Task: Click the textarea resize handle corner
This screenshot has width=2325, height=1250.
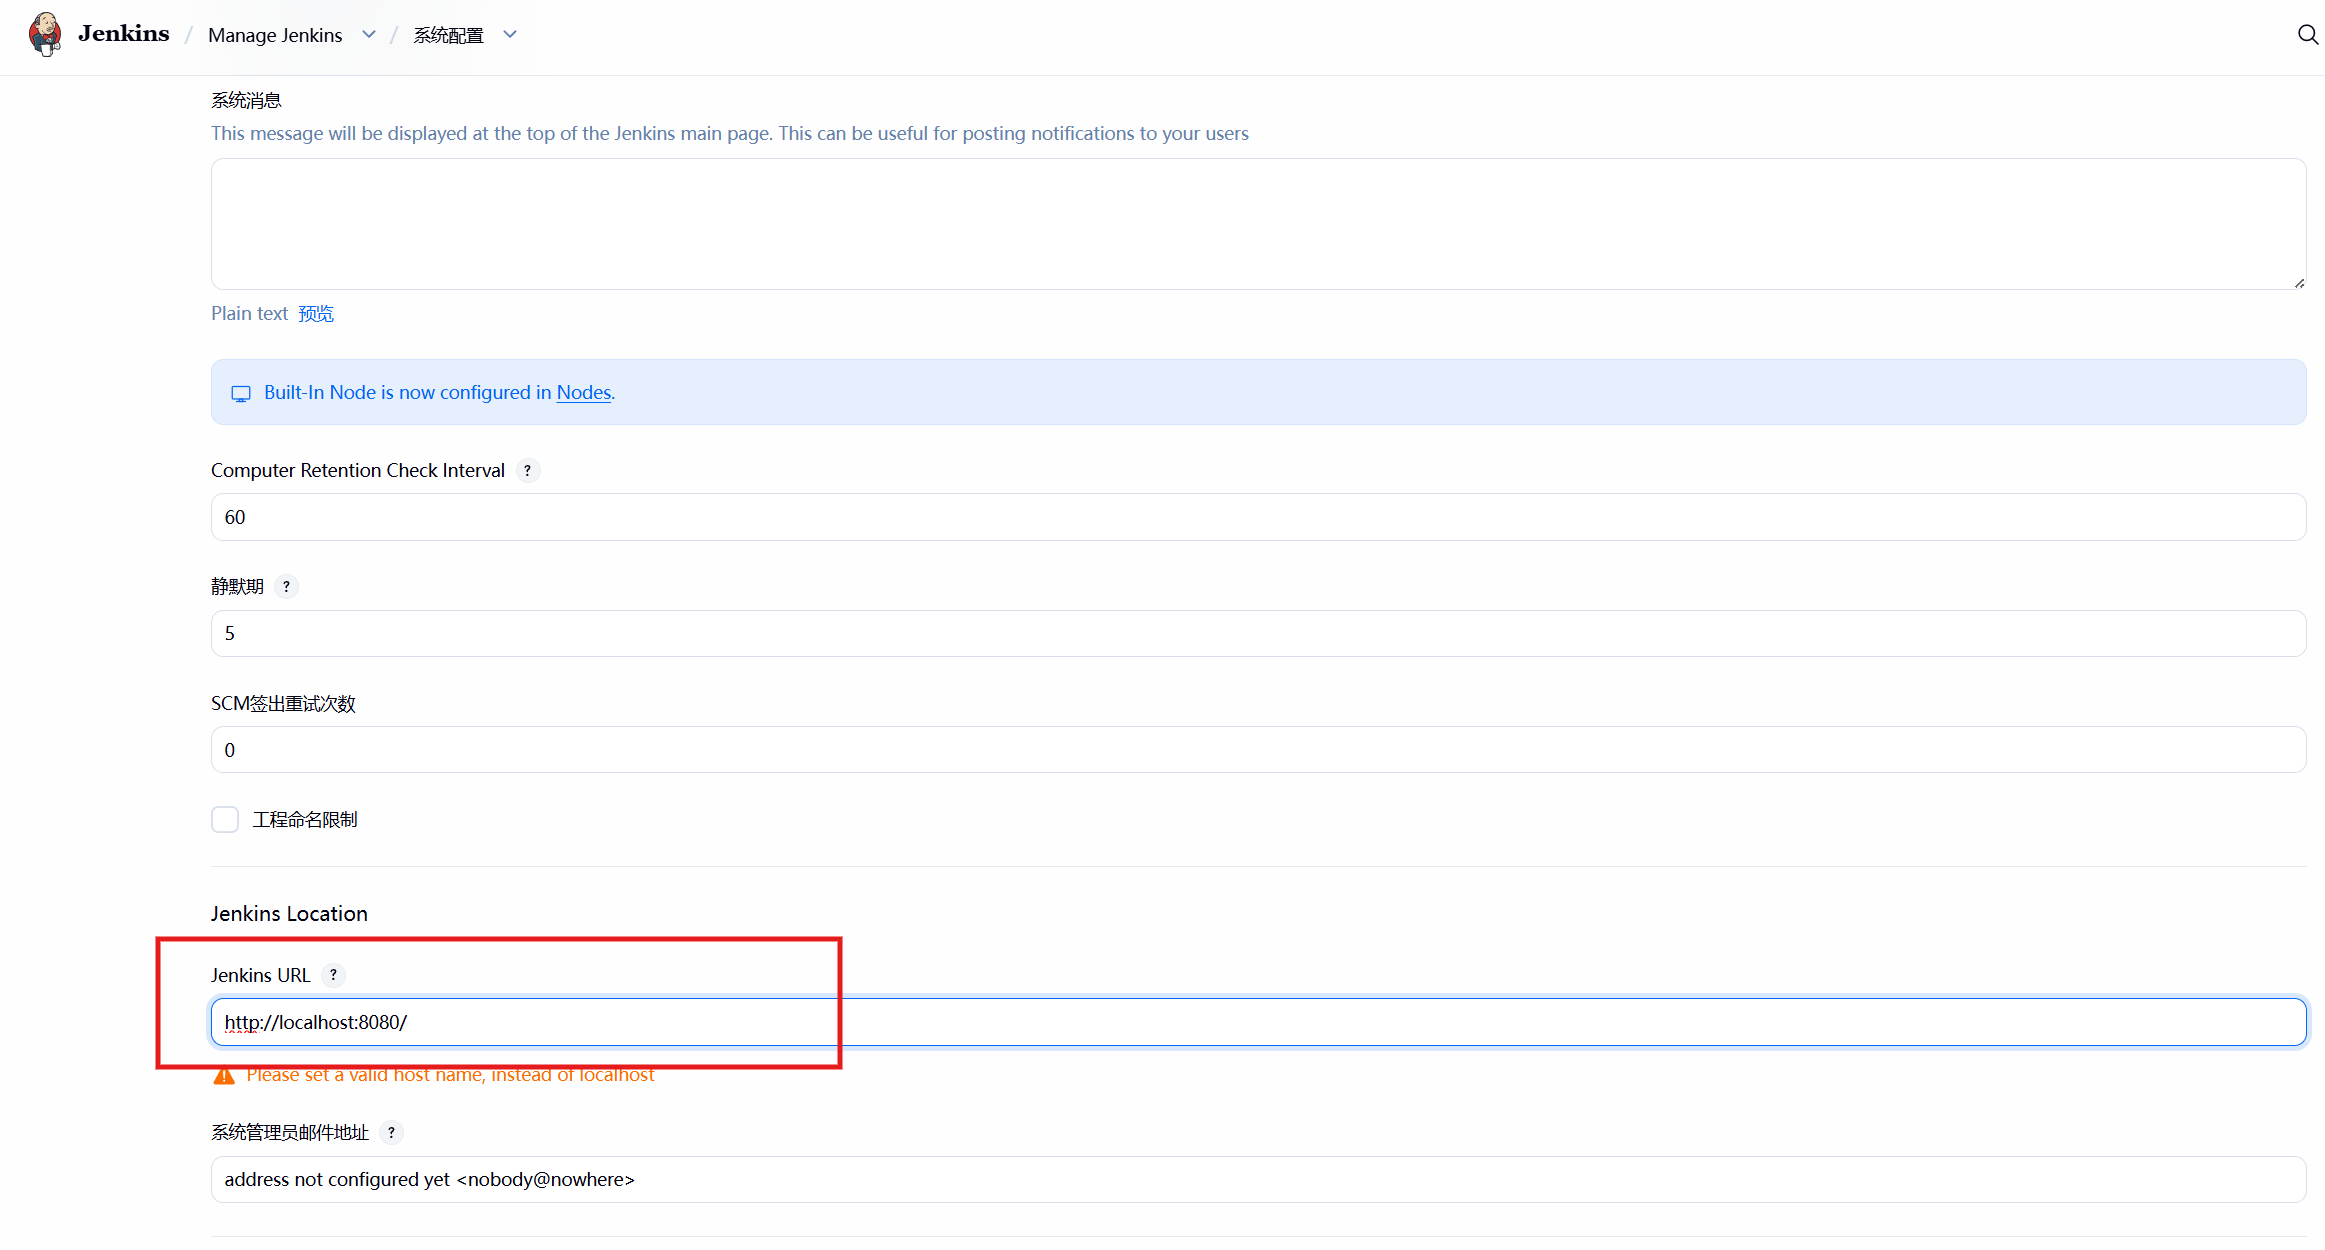Action: tap(2299, 283)
